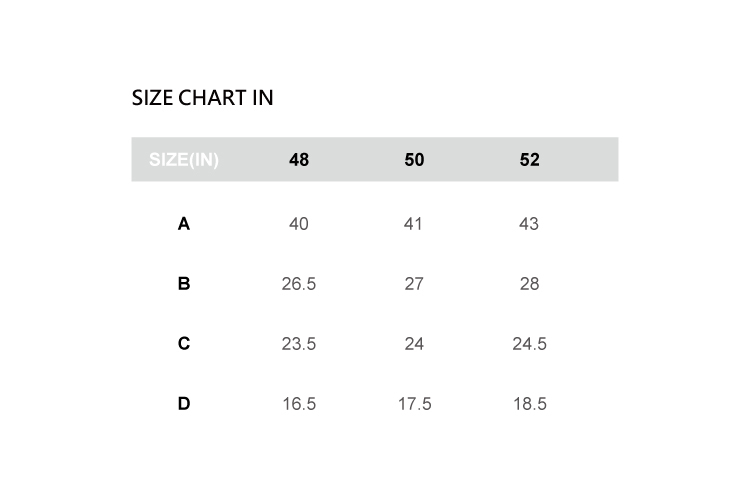Select value 23.5 in row C
Image resolution: width=750 pixels, height=500 pixels.
coord(299,344)
